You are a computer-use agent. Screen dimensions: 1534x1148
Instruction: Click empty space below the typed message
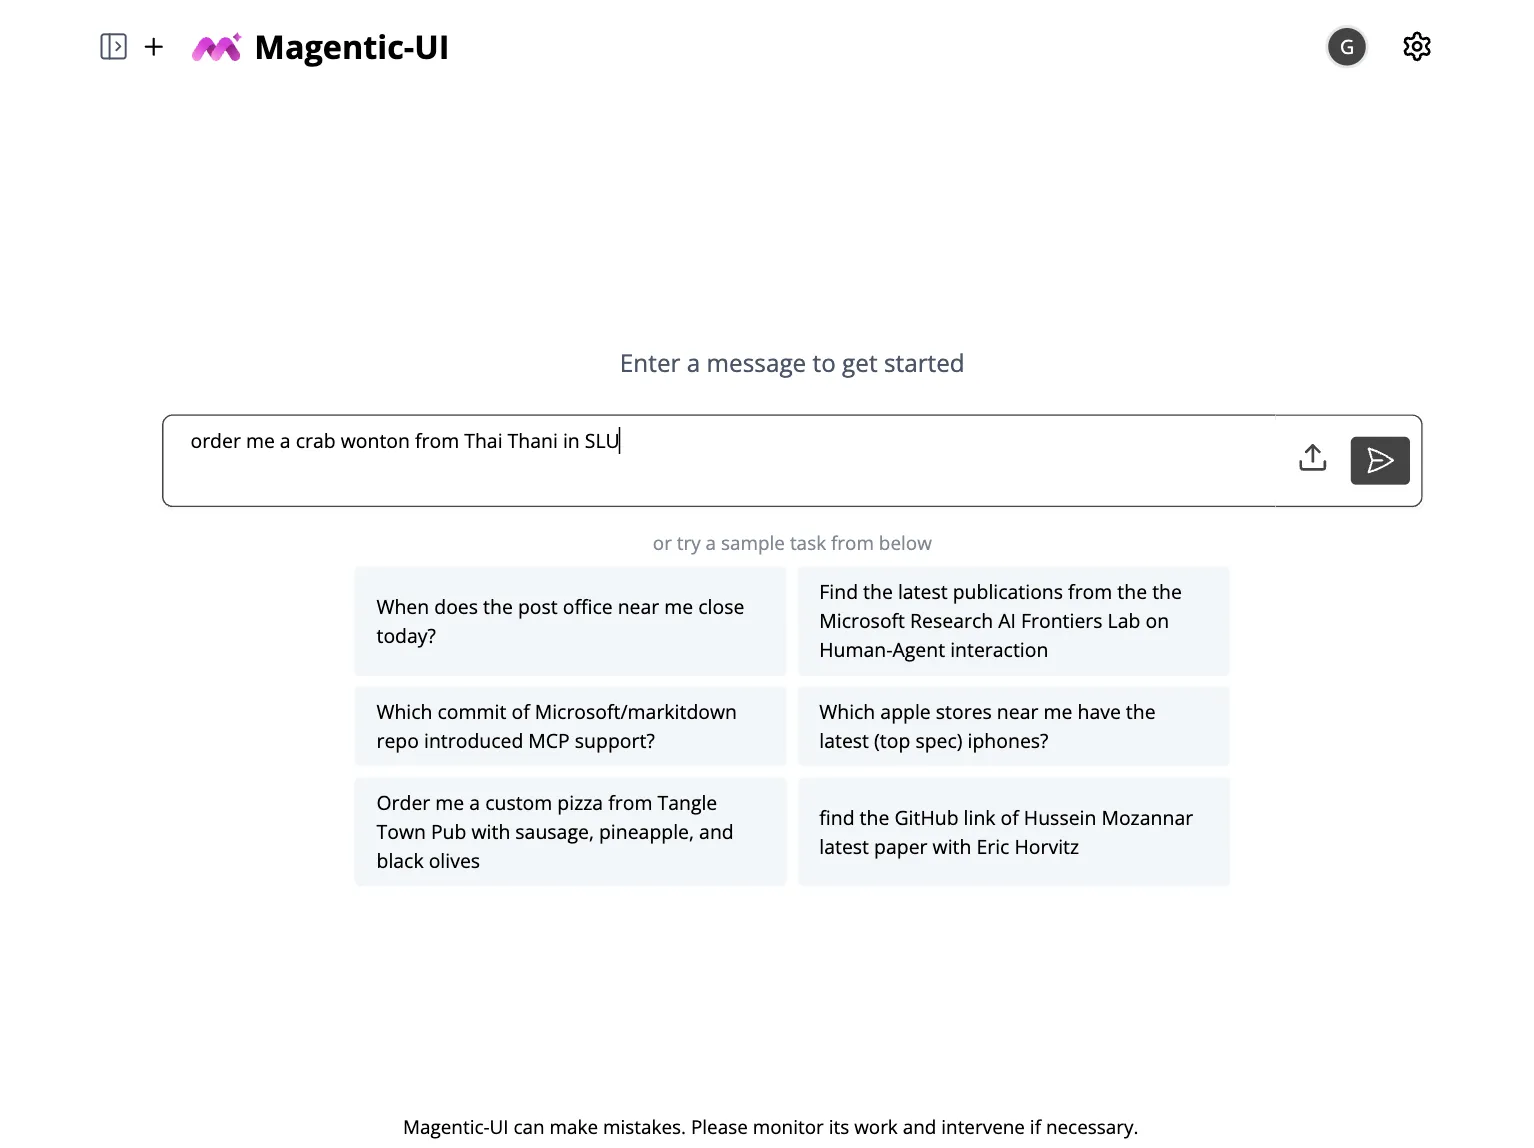click(x=700, y=482)
